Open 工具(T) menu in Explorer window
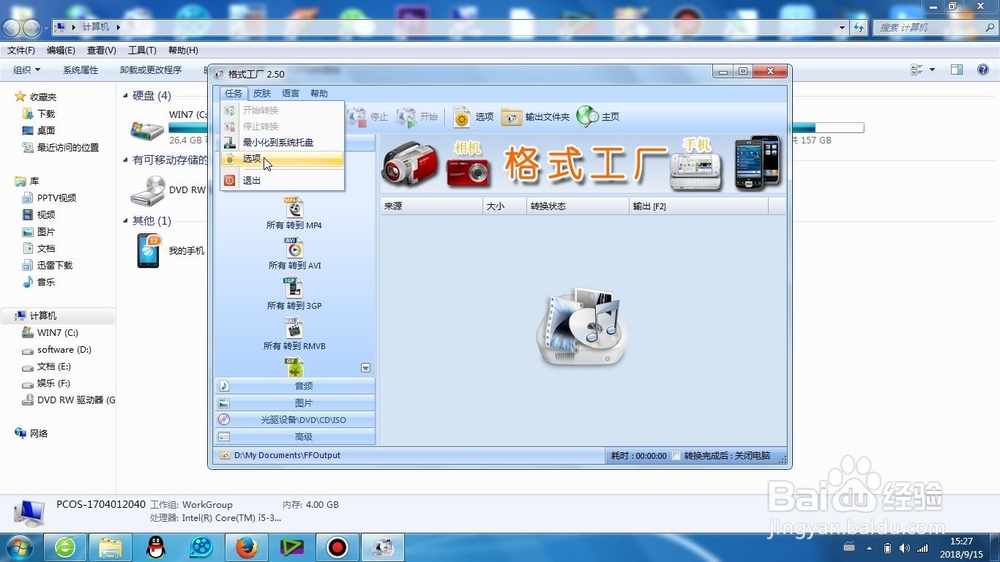The width and height of the screenshot is (1000, 562). tap(142, 50)
